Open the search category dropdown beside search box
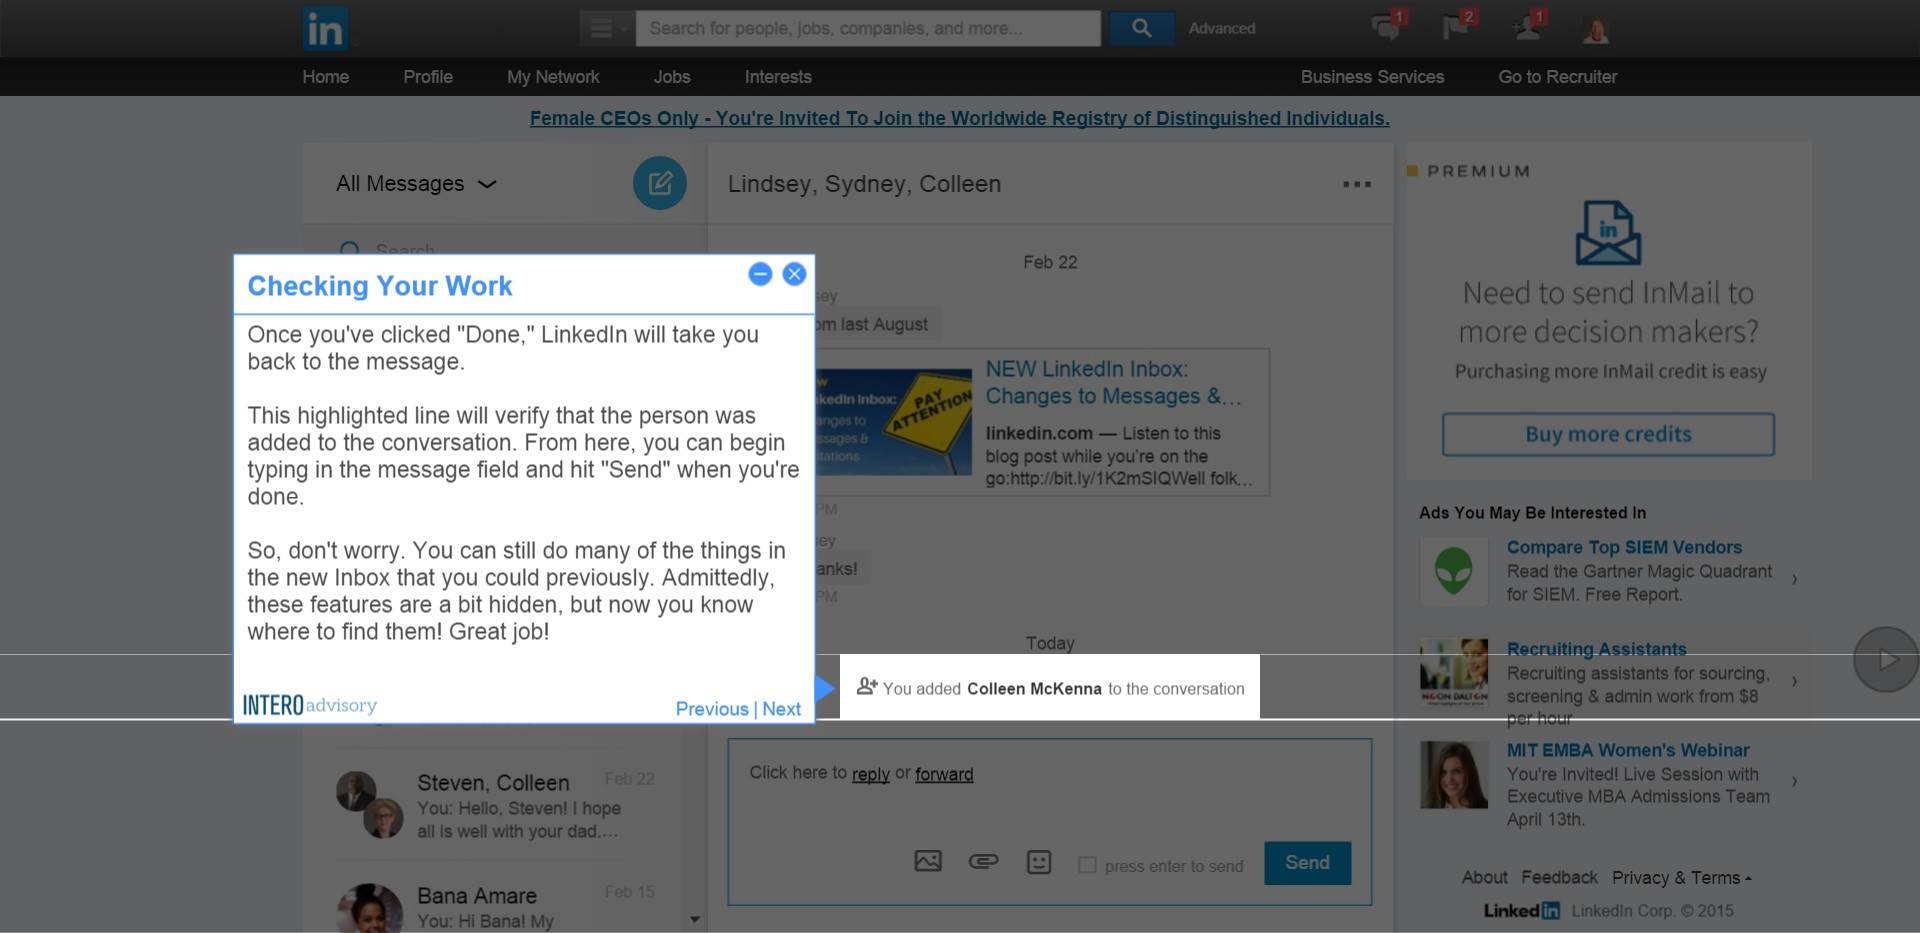 coord(606,28)
